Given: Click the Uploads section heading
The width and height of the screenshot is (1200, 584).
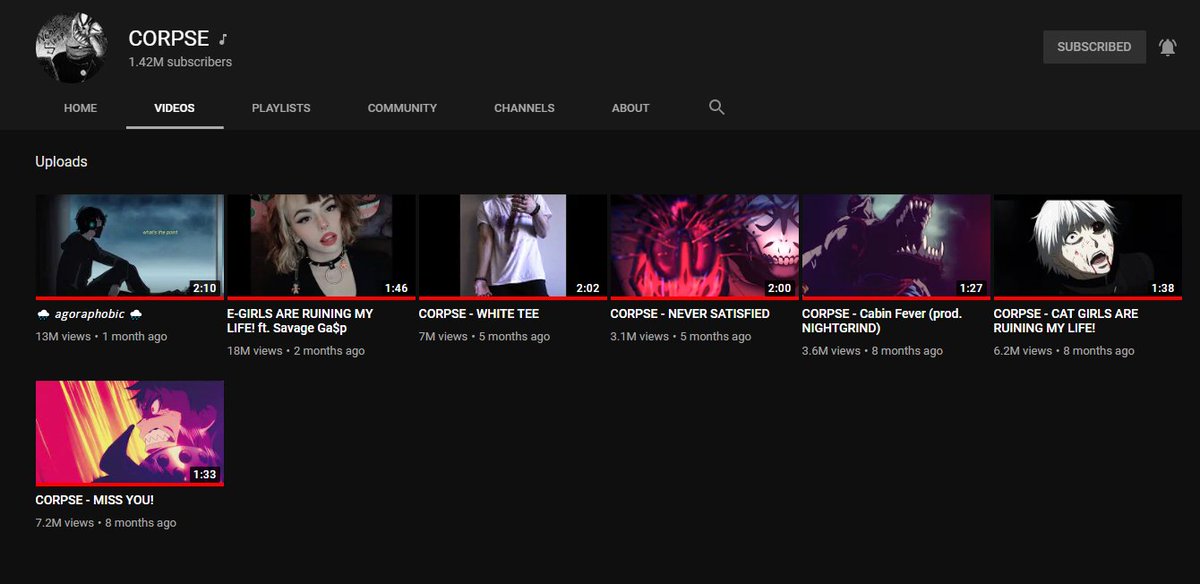Looking at the screenshot, I should pos(61,161).
